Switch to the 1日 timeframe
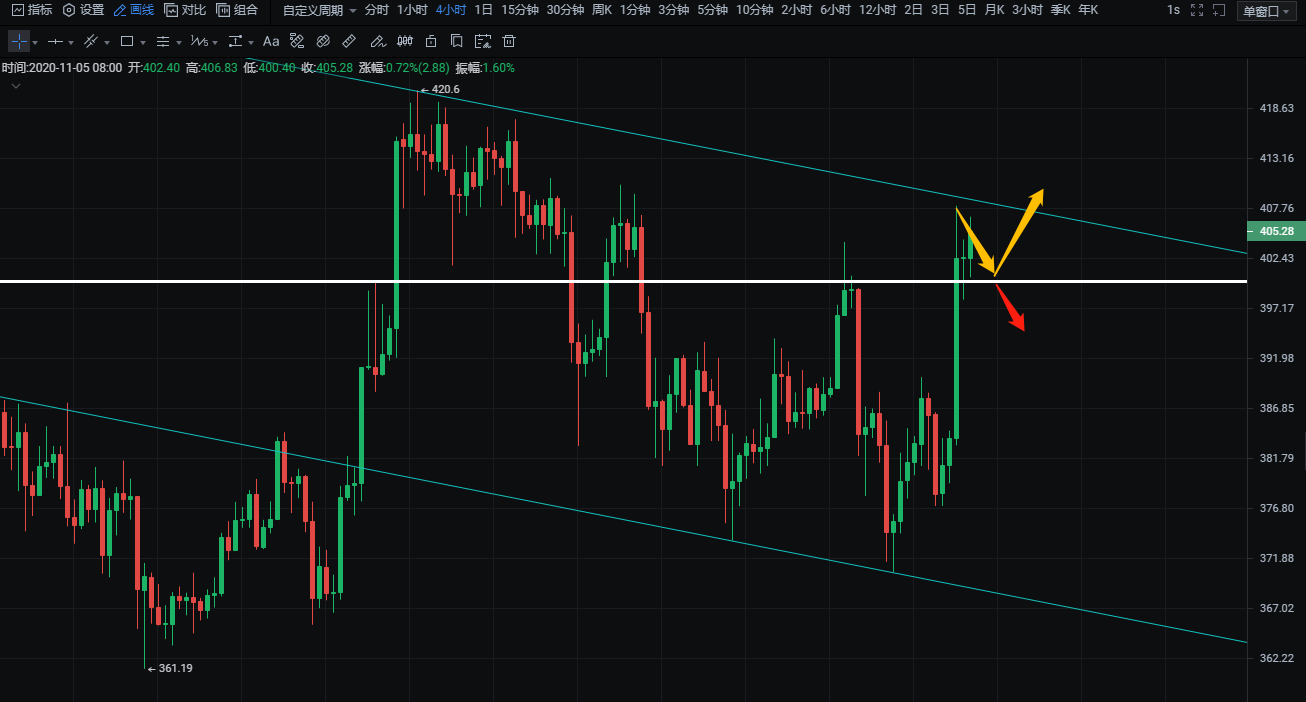Image resolution: width=1306 pixels, height=702 pixels. 483,10
